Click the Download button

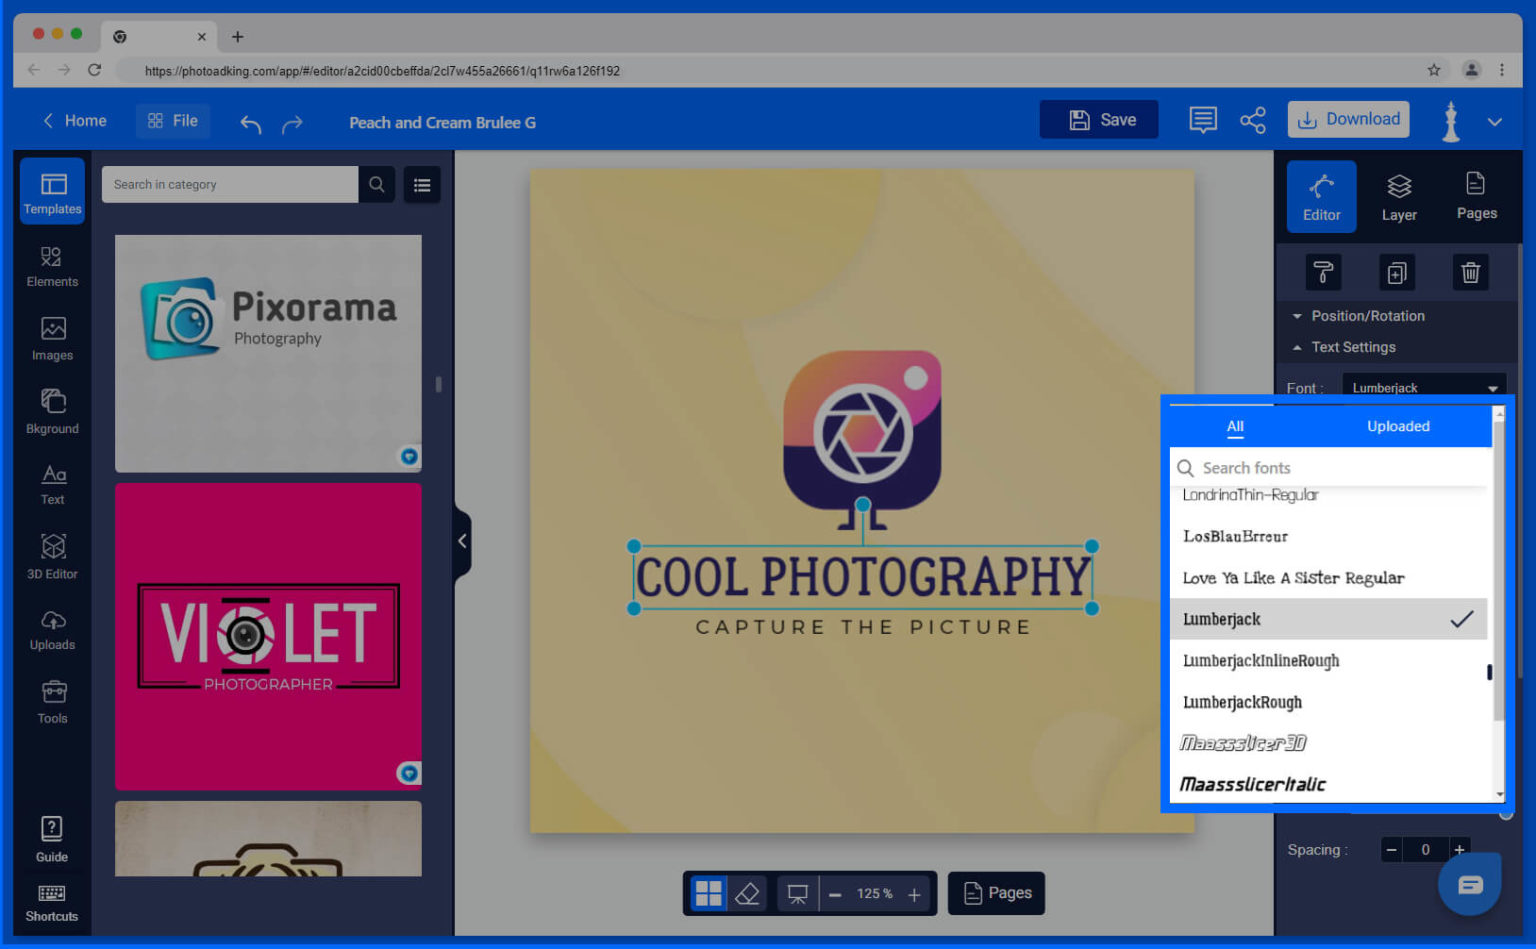[x=1348, y=118]
